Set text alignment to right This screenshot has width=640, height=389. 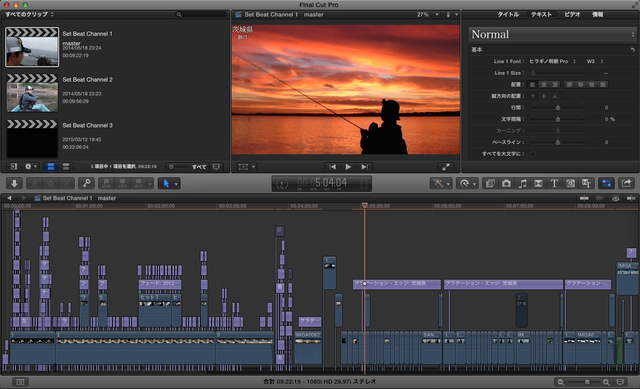pos(554,85)
